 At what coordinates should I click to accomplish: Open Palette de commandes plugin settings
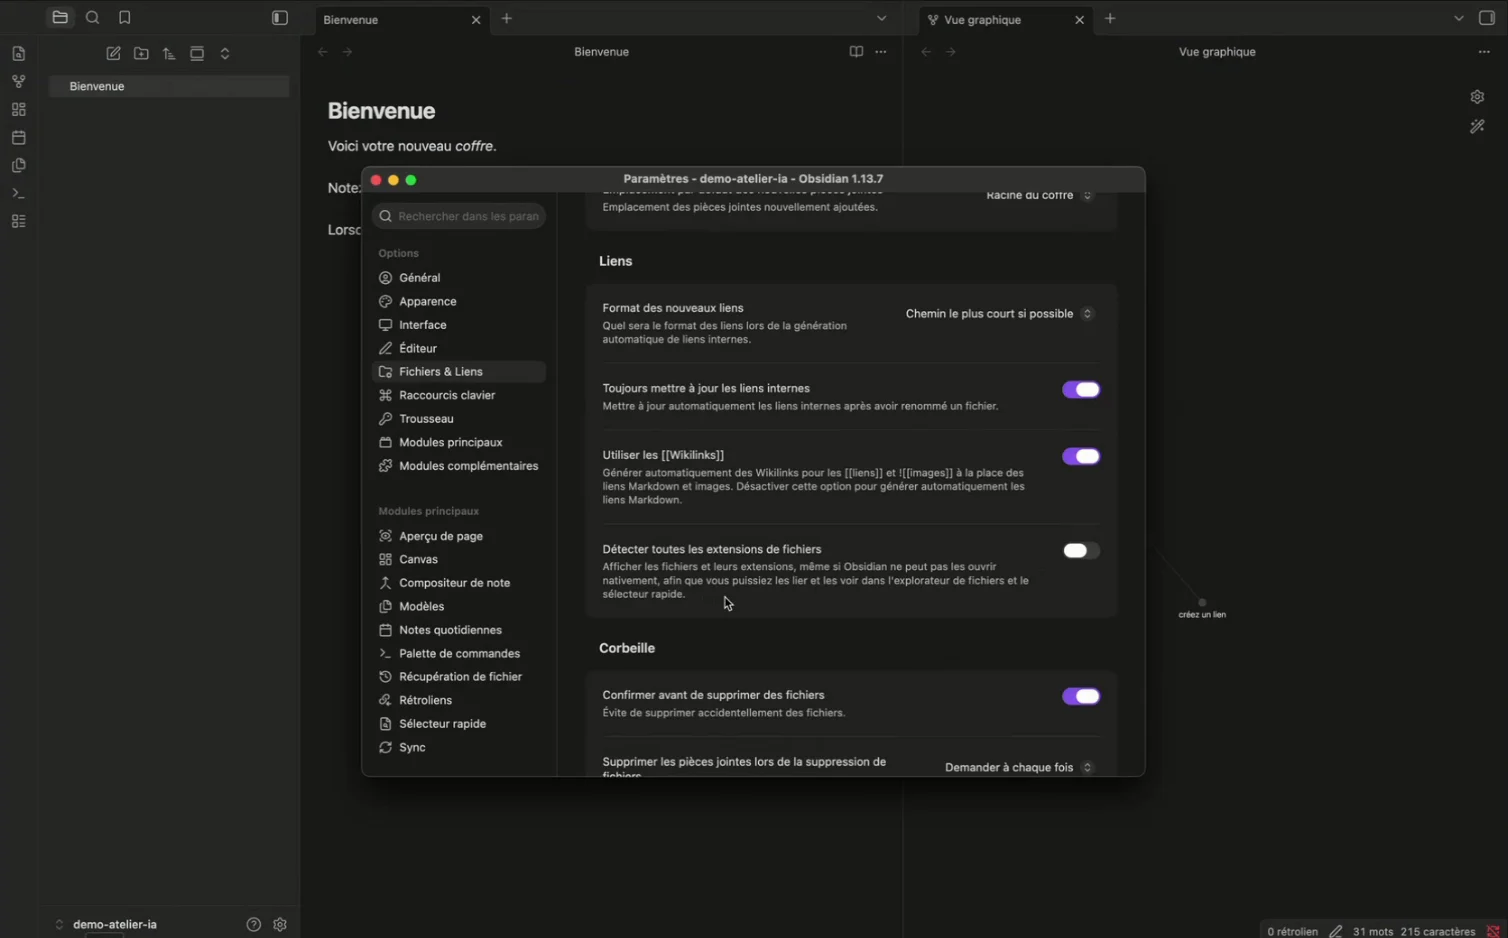pos(459,653)
